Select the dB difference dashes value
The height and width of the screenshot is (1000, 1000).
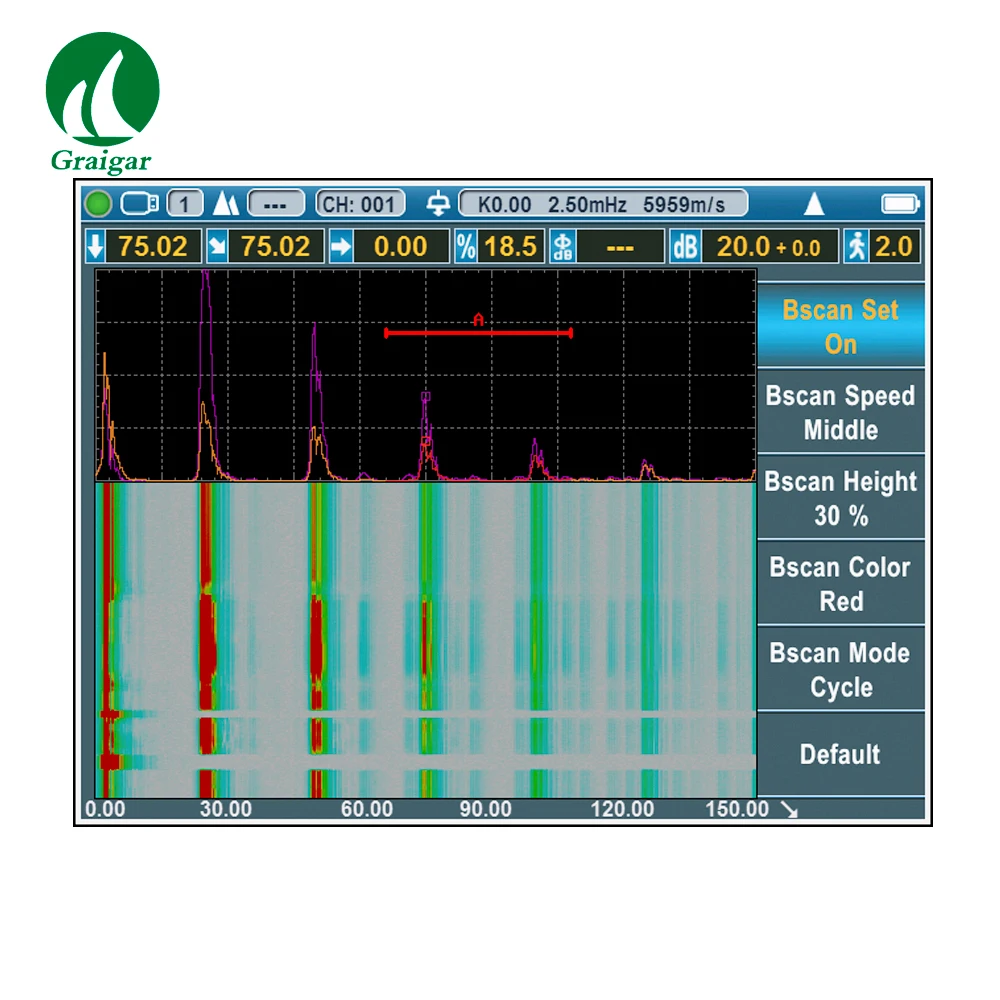click(x=620, y=246)
